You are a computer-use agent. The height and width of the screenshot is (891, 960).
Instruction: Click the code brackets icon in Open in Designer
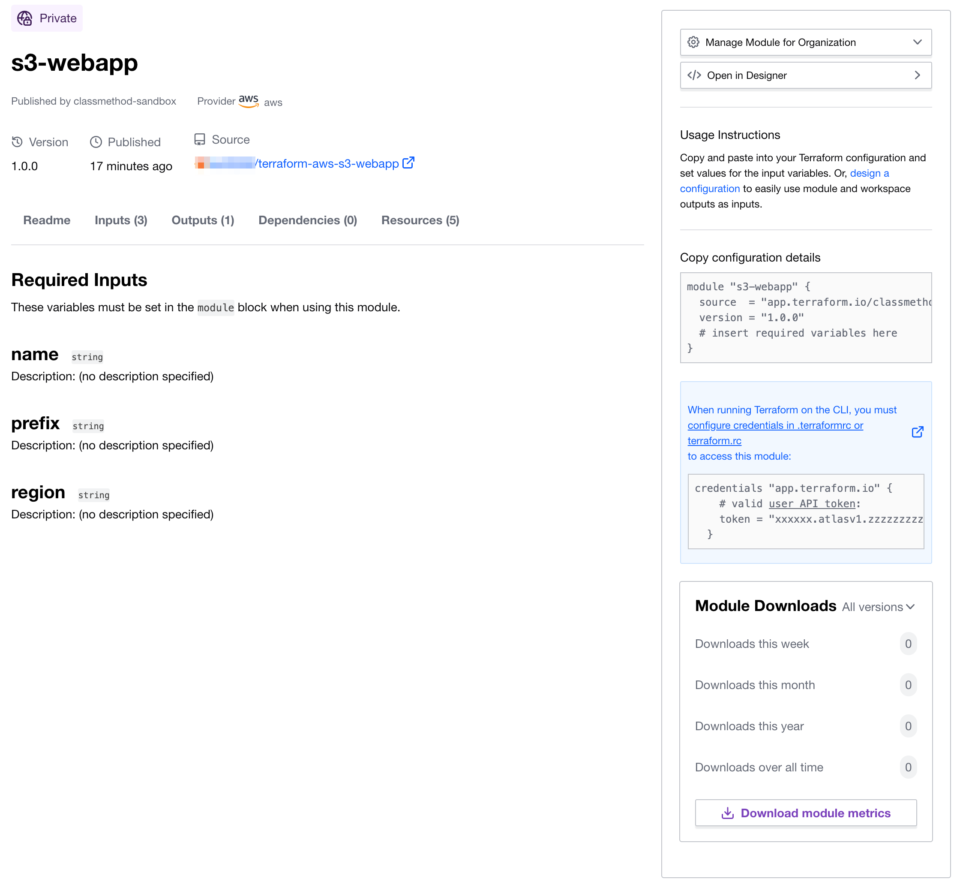694,75
